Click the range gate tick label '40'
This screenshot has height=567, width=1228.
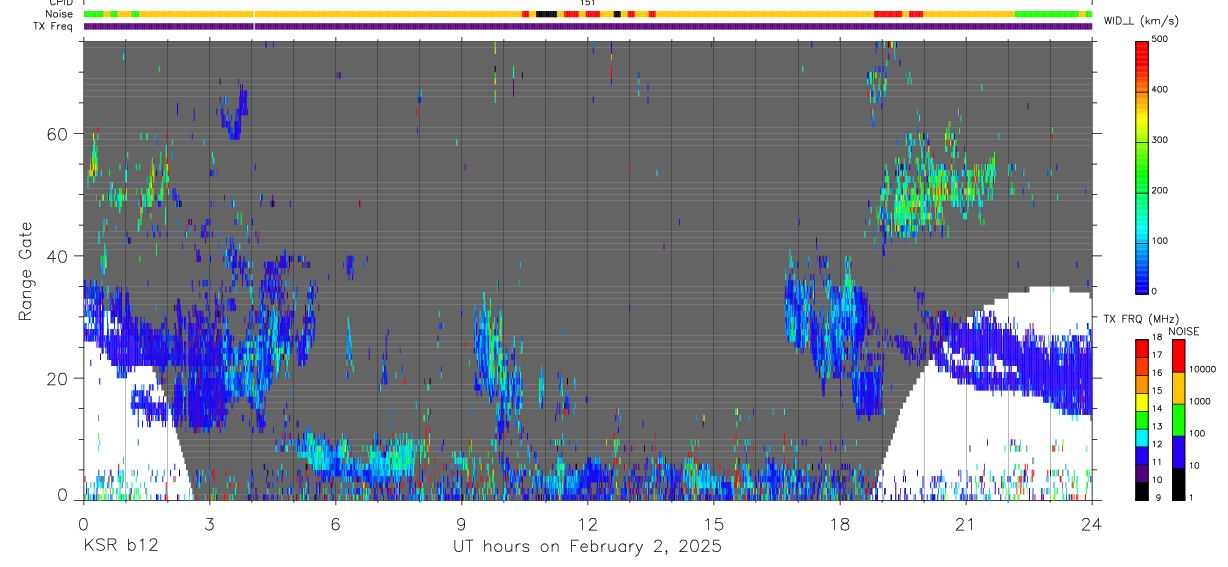58,256
